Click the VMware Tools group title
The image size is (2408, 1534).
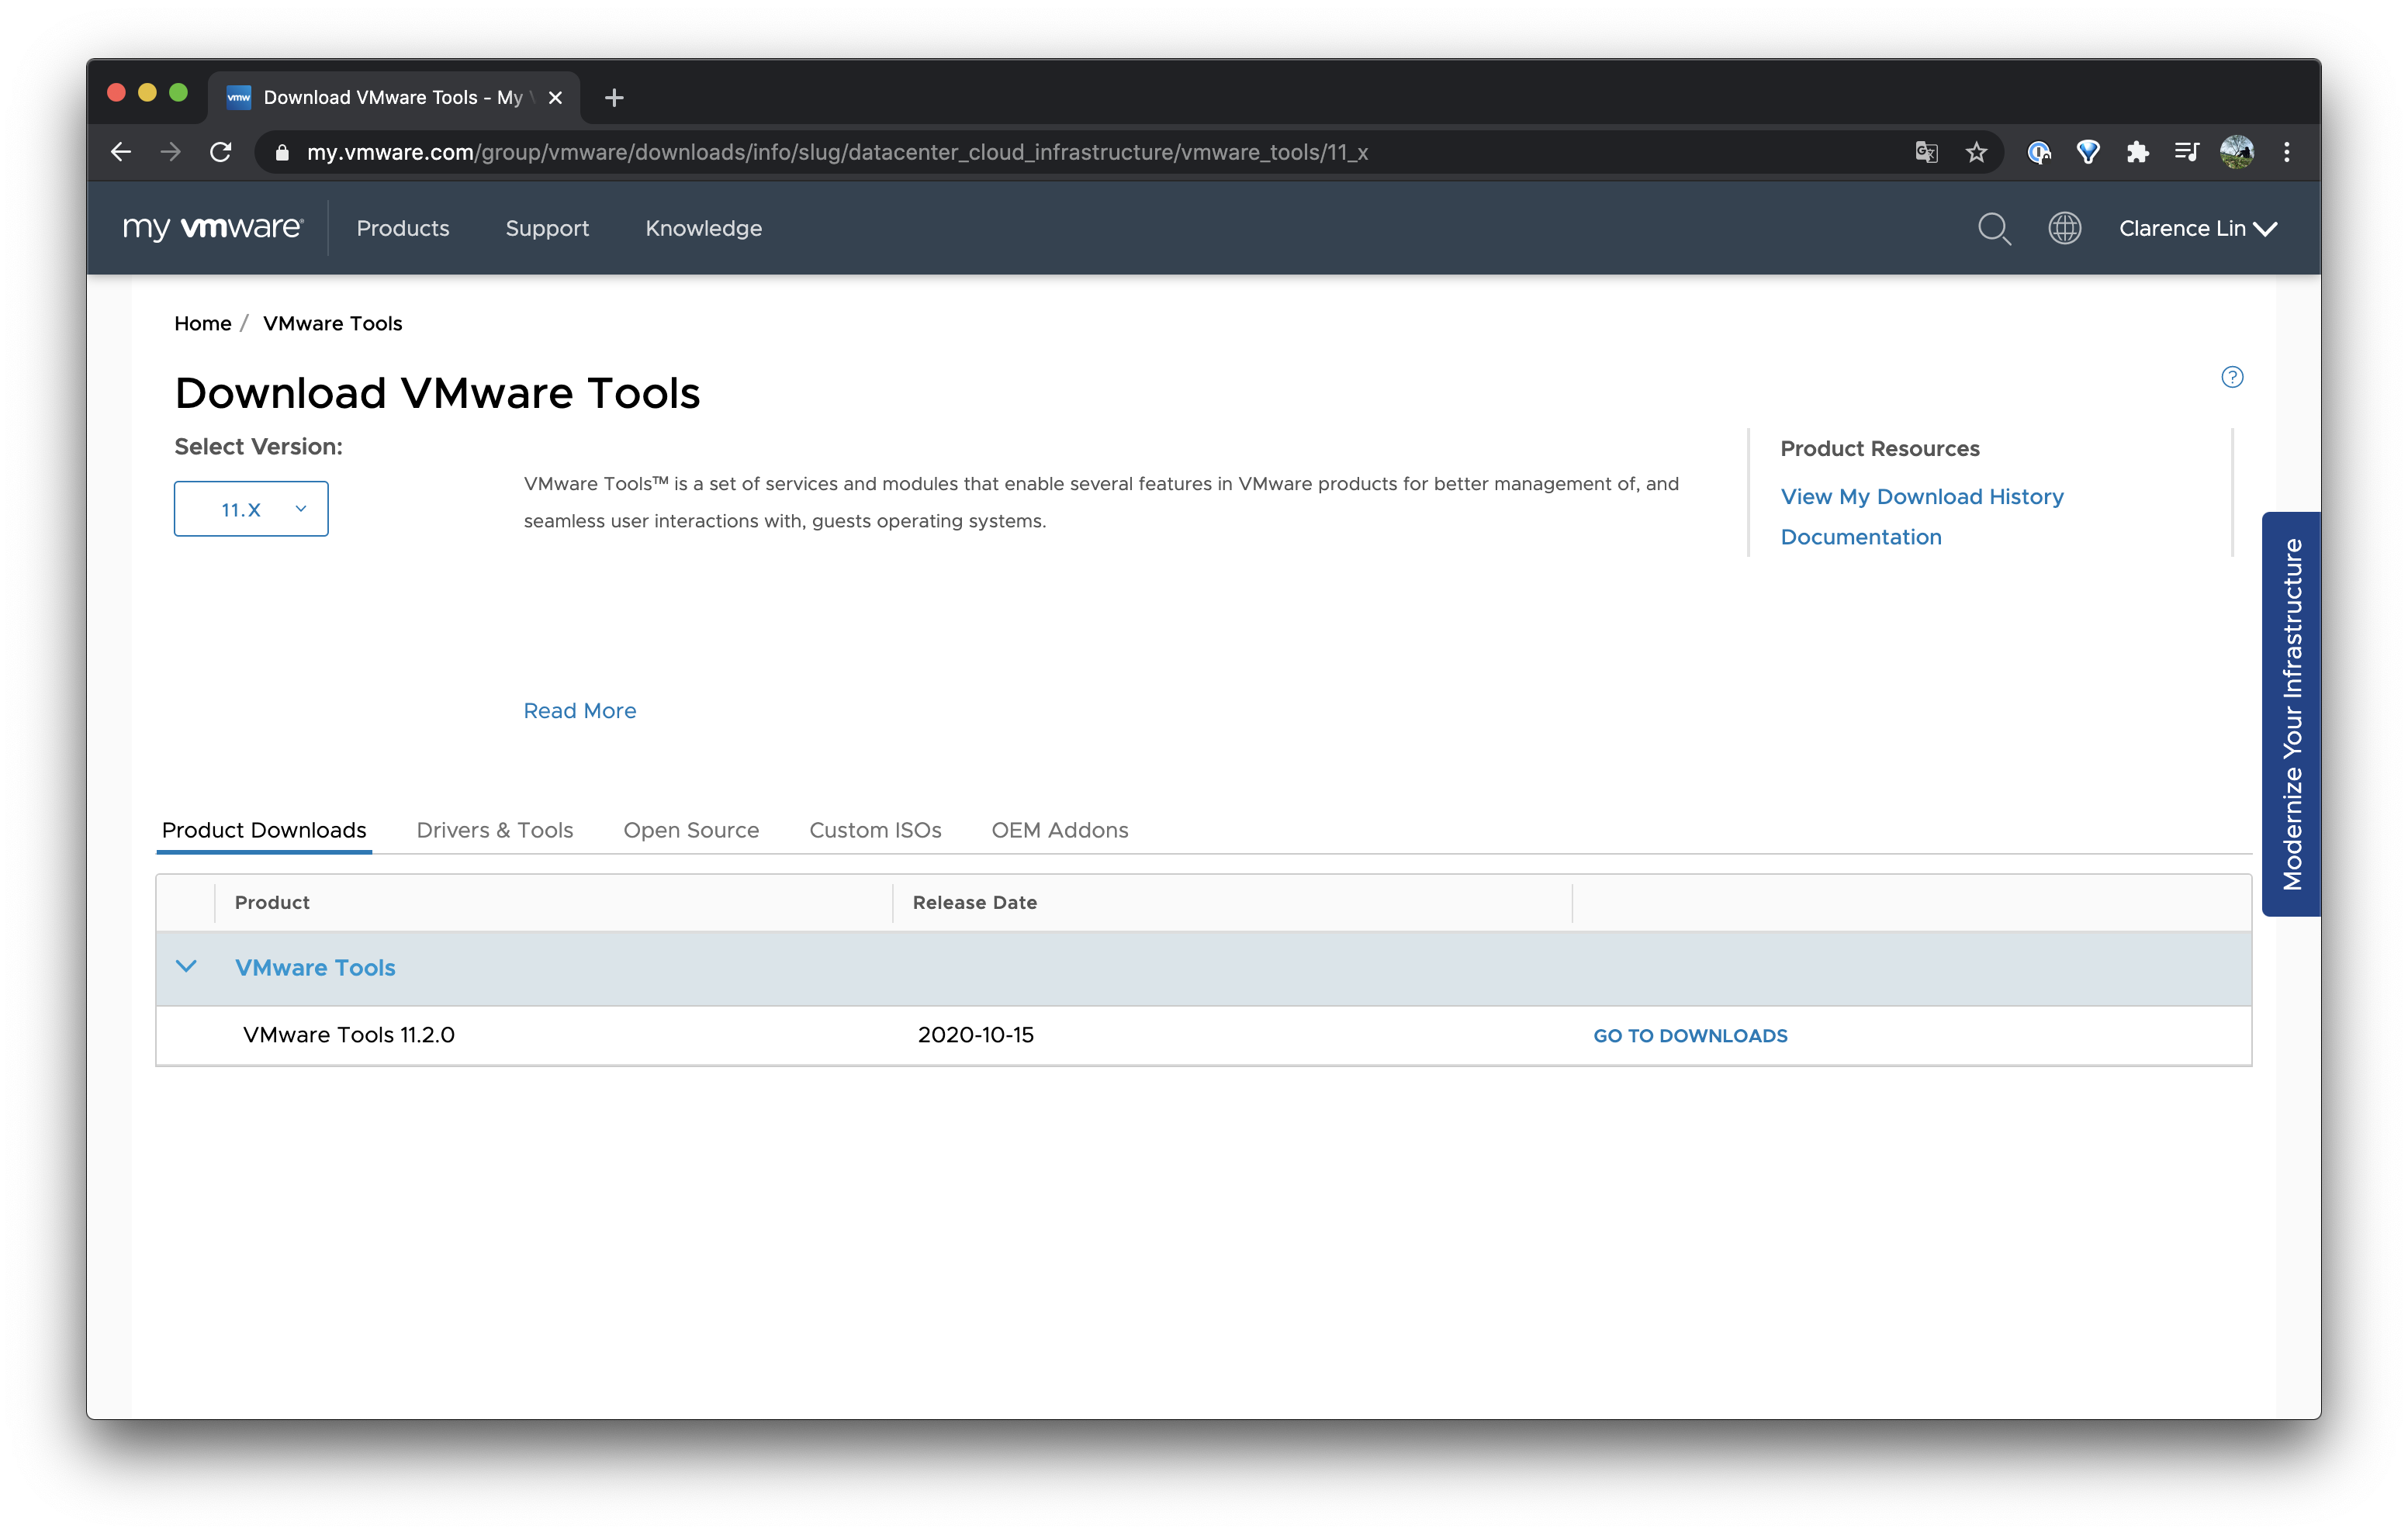coord(315,968)
